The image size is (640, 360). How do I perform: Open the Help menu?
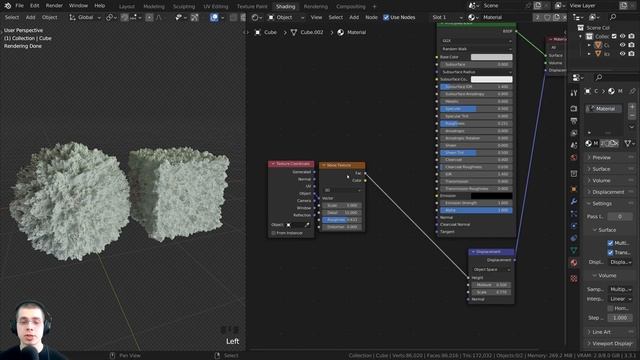[x=100, y=6]
